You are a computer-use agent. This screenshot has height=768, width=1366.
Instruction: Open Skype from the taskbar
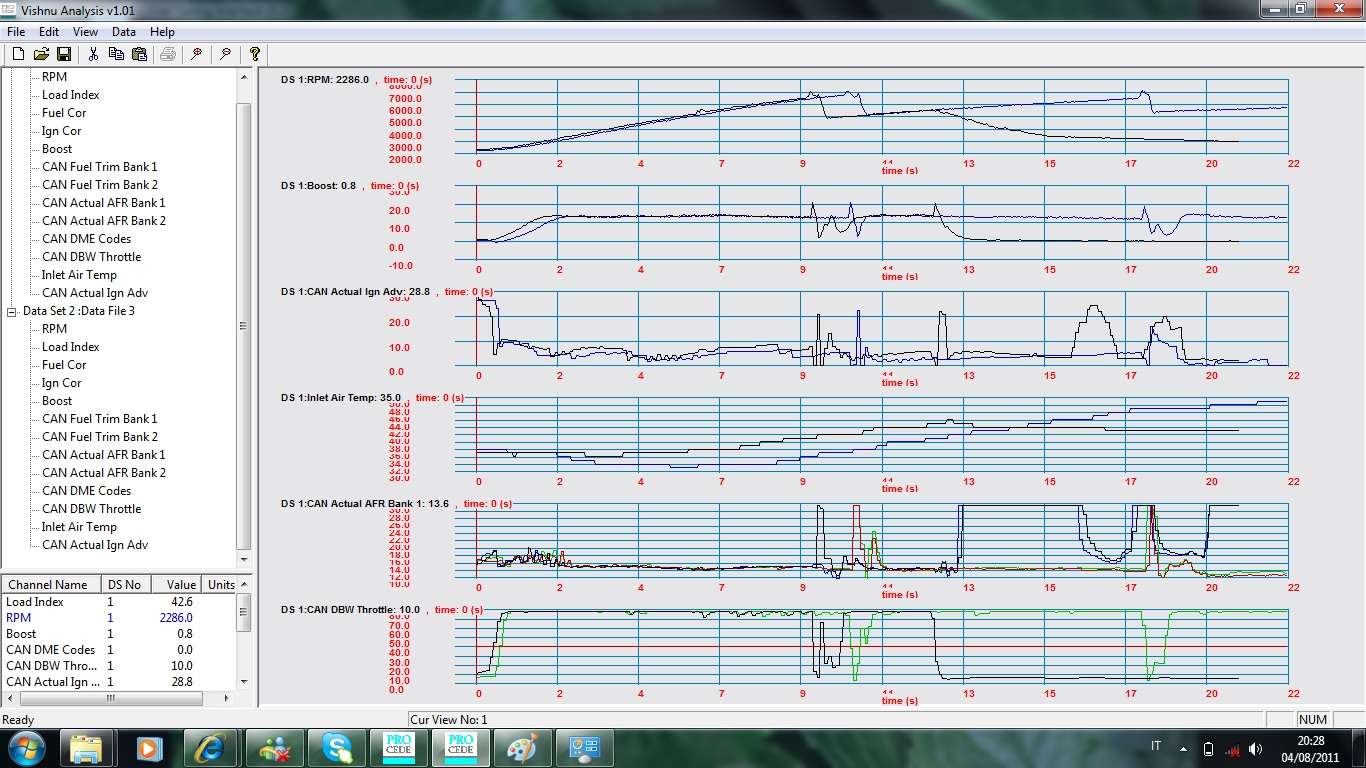click(x=337, y=747)
